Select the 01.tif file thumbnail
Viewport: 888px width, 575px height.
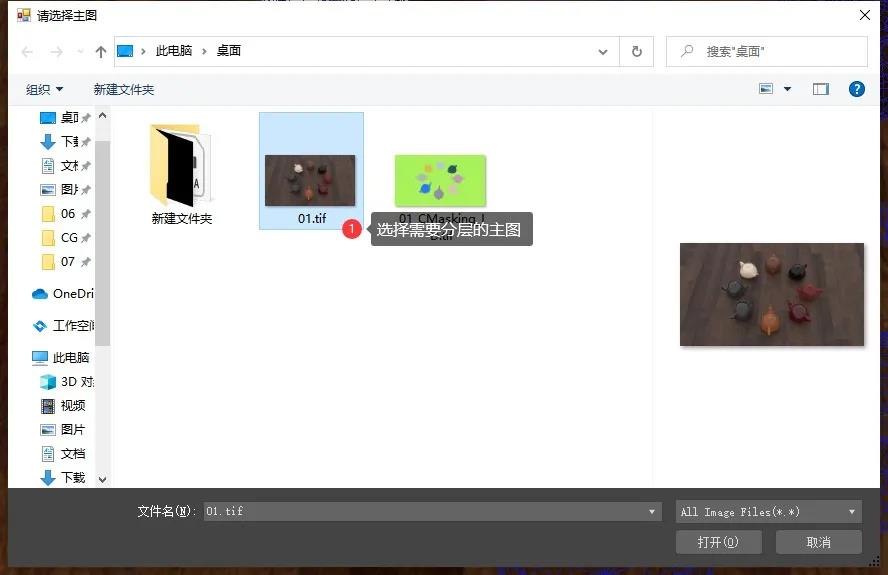[310, 180]
